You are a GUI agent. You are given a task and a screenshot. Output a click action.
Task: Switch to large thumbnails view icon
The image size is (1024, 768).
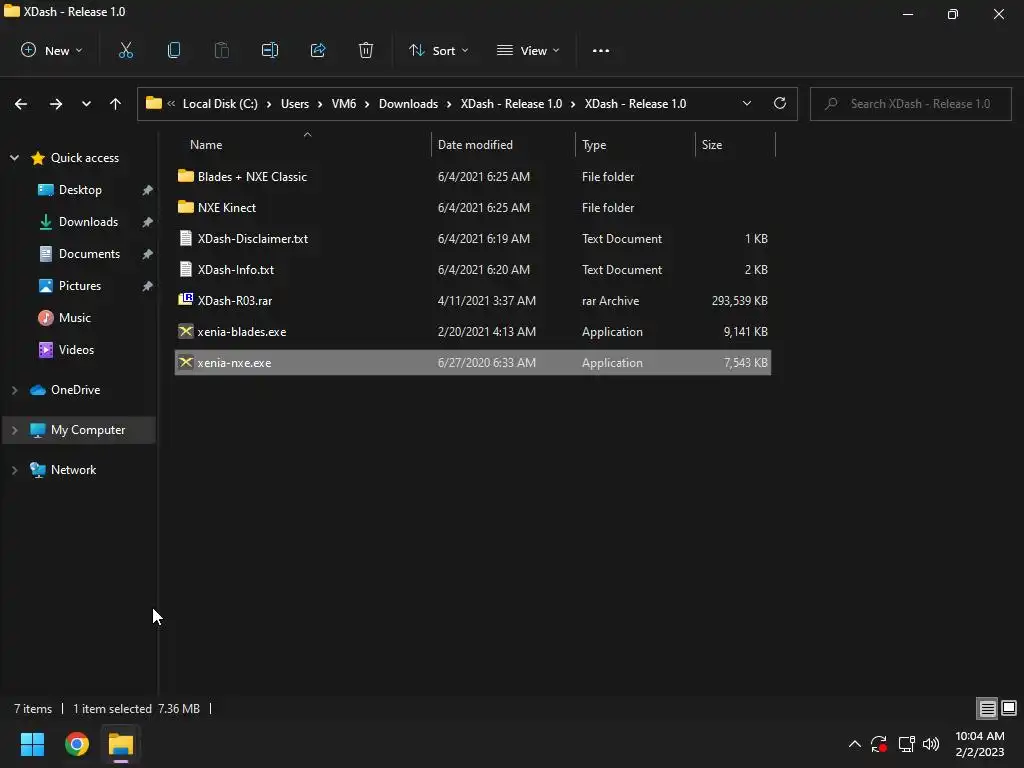coord(1009,708)
